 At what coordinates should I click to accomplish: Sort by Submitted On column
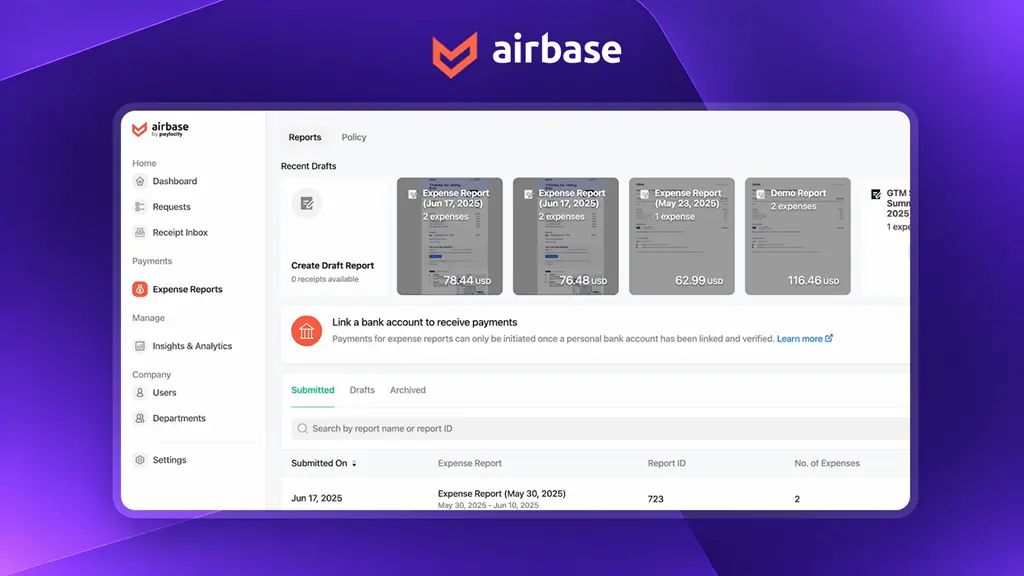tap(324, 463)
